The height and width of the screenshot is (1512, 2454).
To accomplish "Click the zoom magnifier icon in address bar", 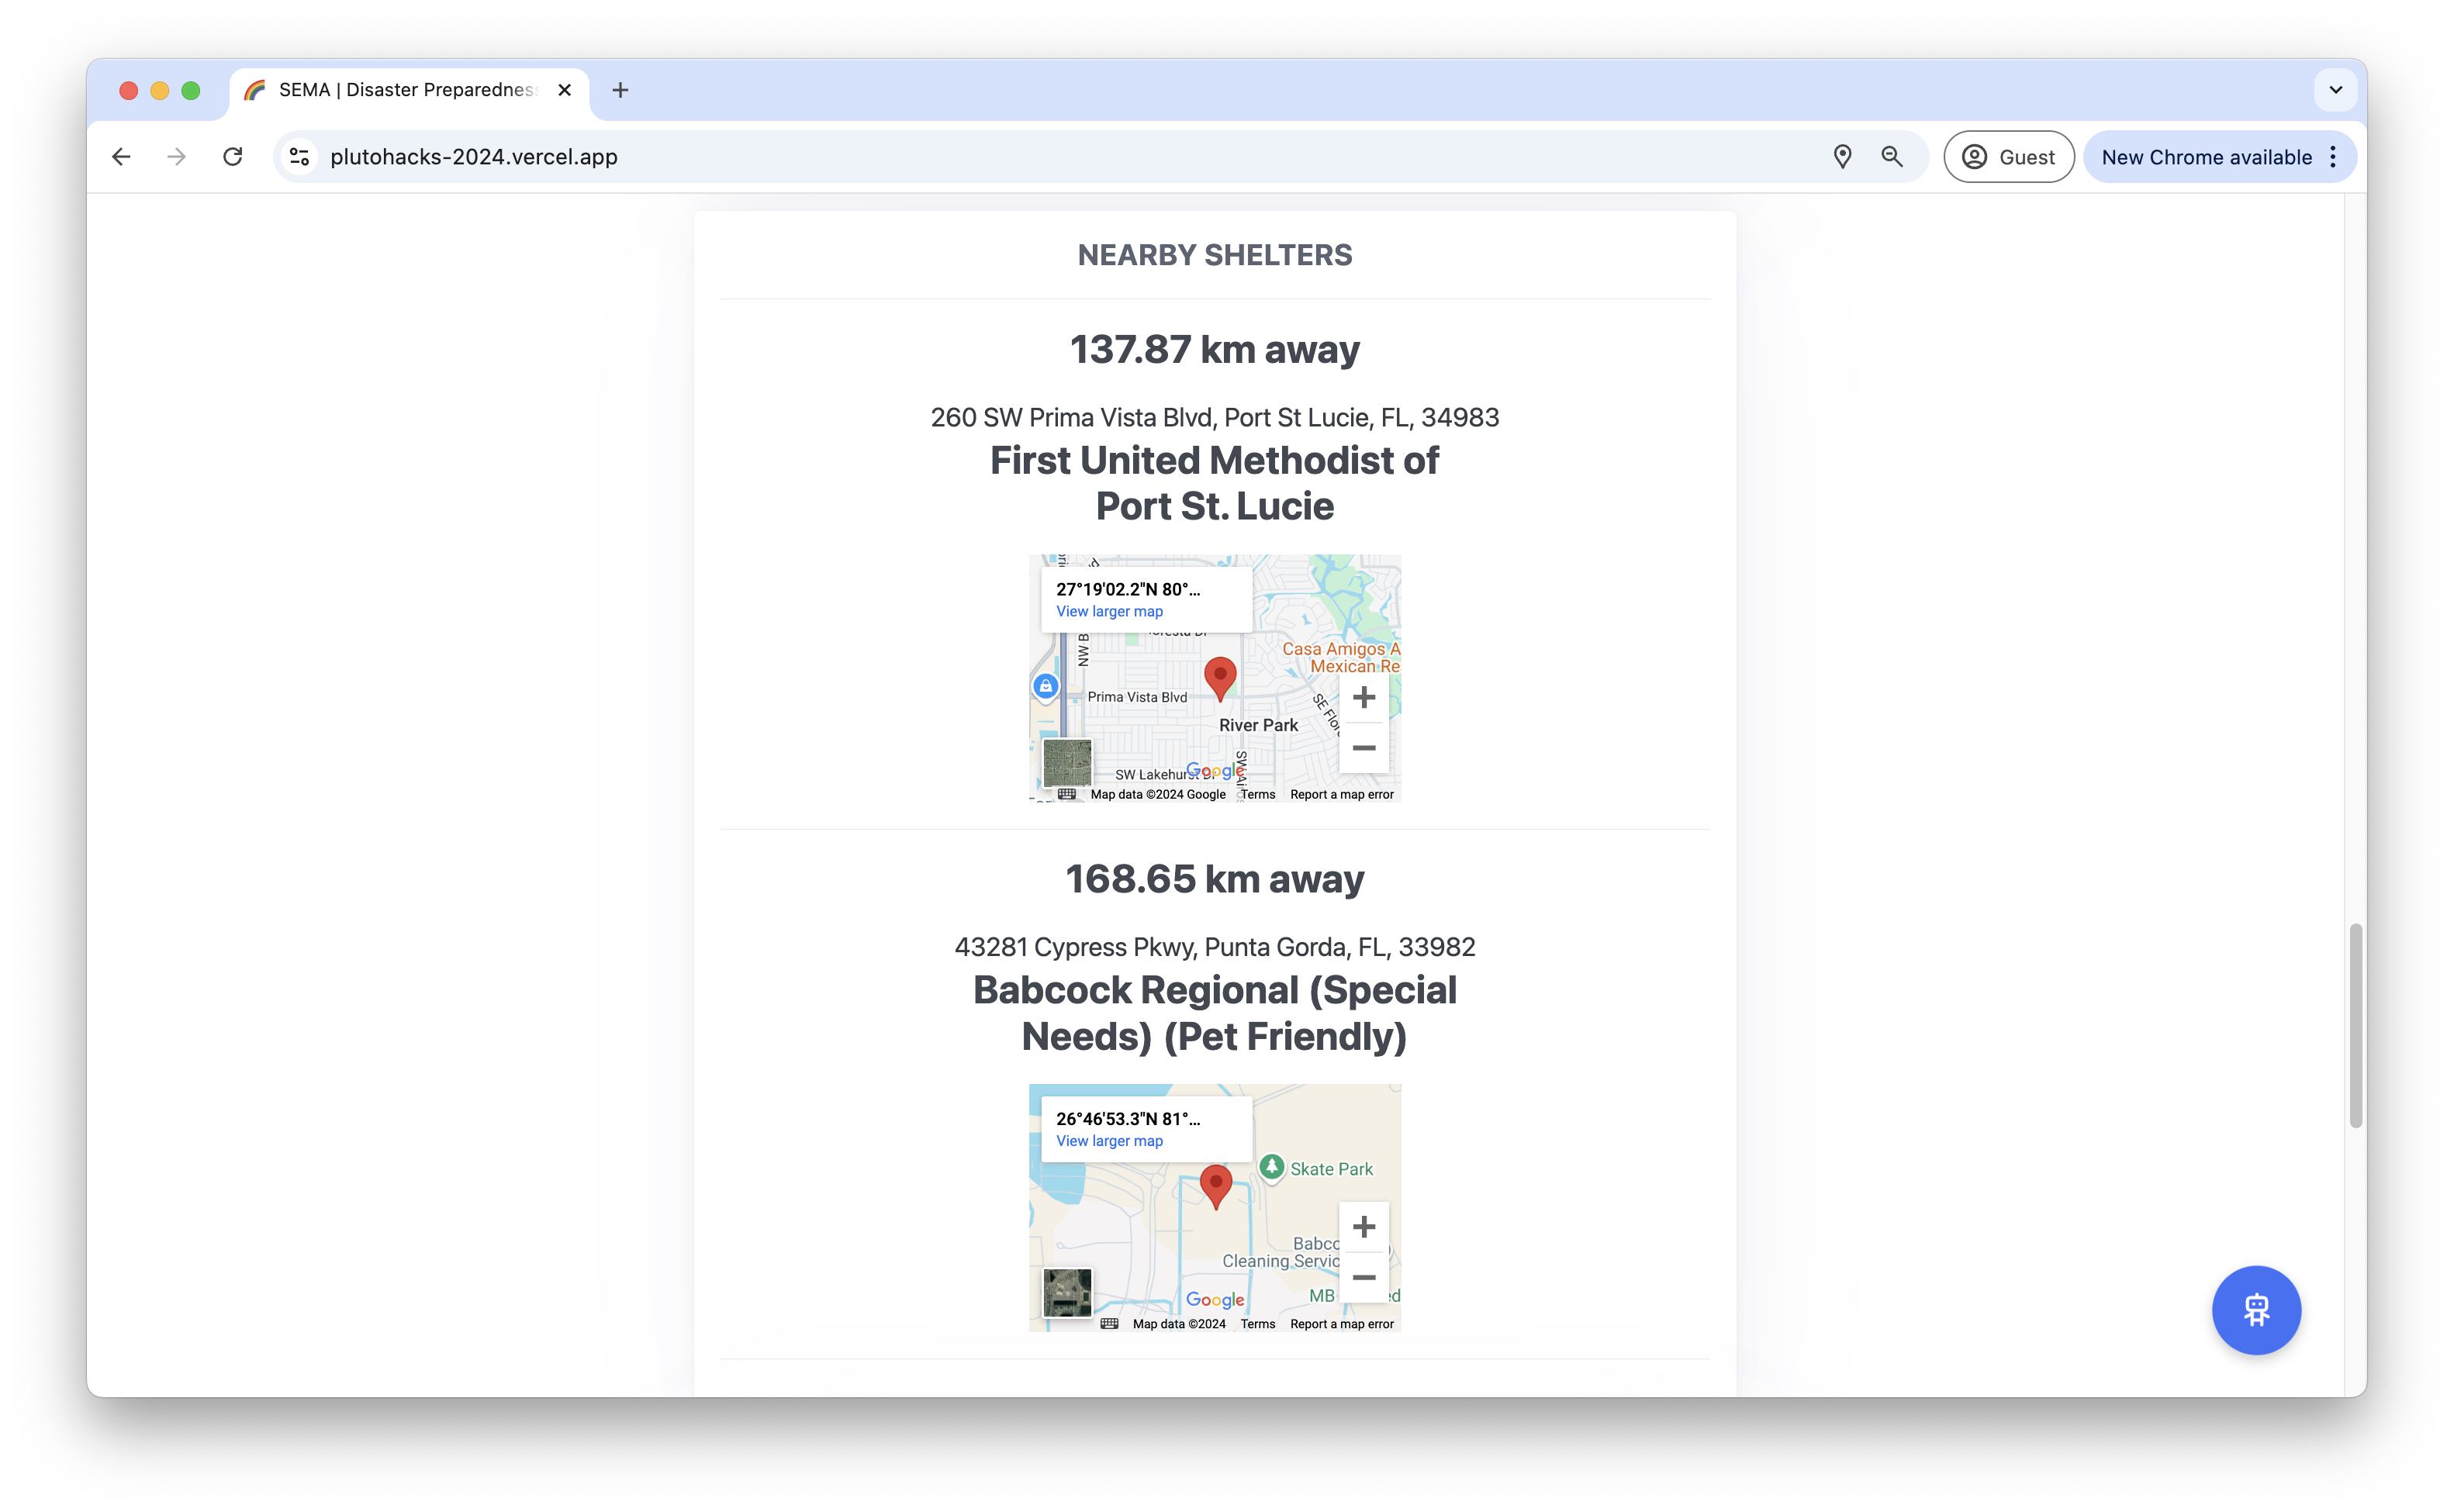I will click(1891, 157).
